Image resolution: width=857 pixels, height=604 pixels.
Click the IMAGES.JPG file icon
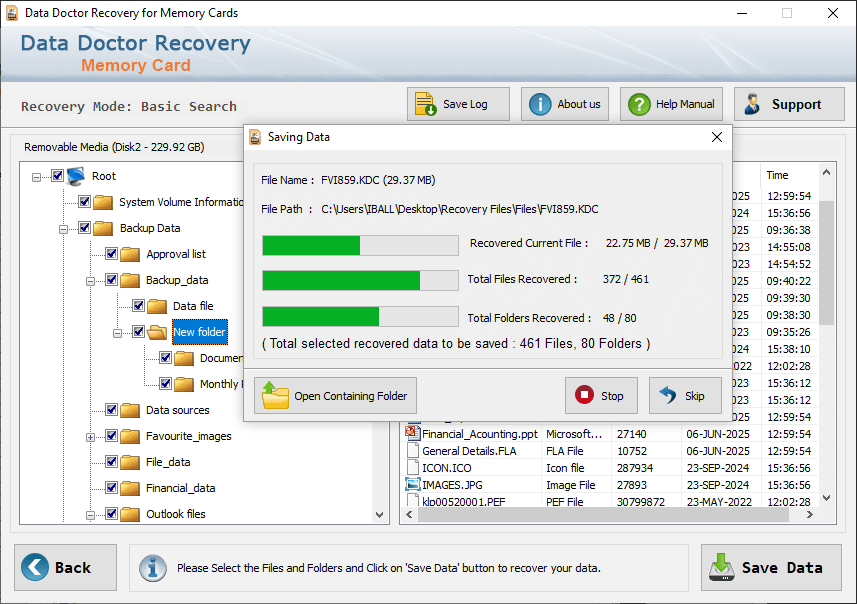click(x=413, y=484)
